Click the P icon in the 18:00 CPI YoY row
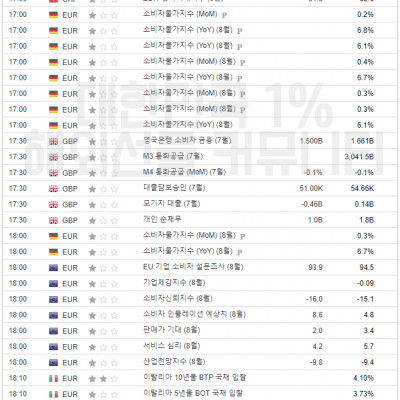The width and height of the screenshot is (400, 400). [239, 252]
